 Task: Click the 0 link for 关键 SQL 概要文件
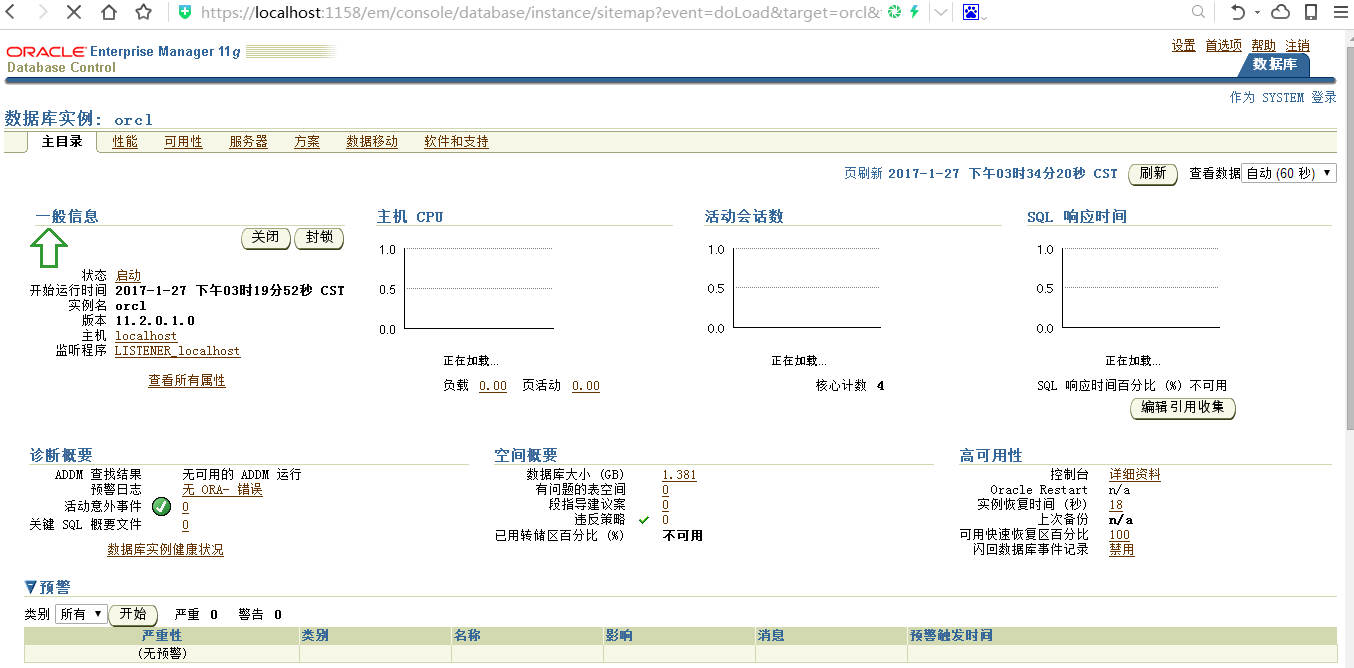tap(185, 525)
